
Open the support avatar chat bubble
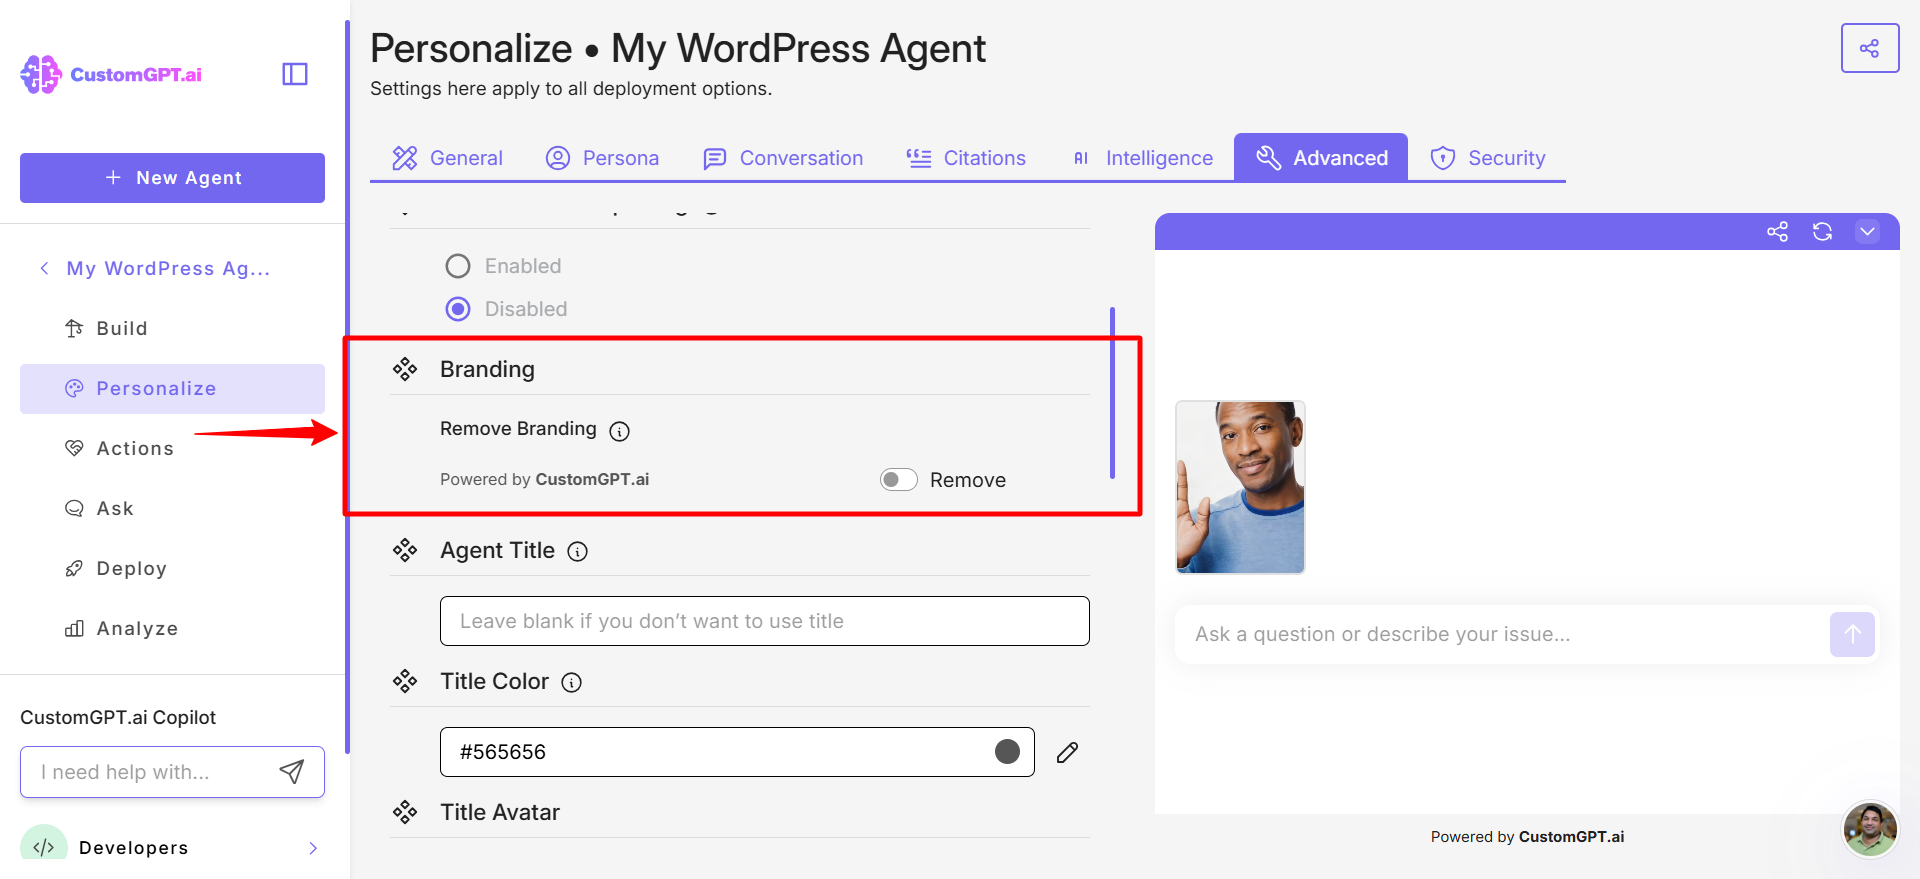pyautogui.click(x=1870, y=829)
